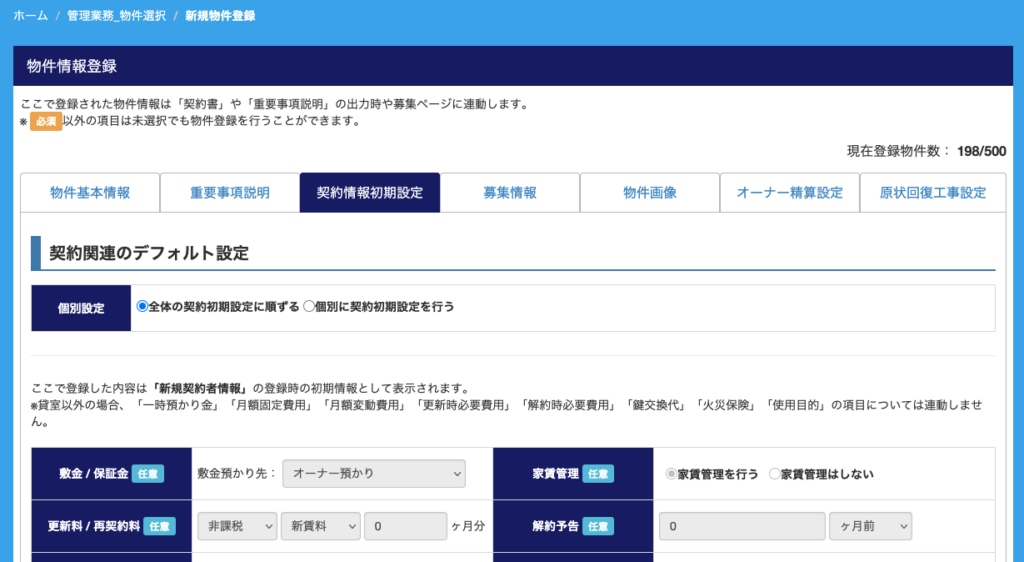The height and width of the screenshot is (562, 1024).
Task: Click the 任意 badge beside 敷金 / 保証金
Action: point(148,474)
